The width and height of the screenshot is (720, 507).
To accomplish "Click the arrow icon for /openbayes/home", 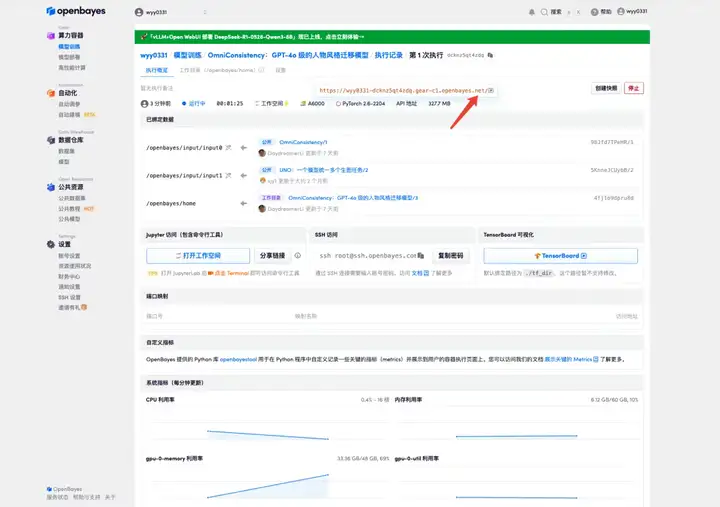I will (x=243, y=203).
